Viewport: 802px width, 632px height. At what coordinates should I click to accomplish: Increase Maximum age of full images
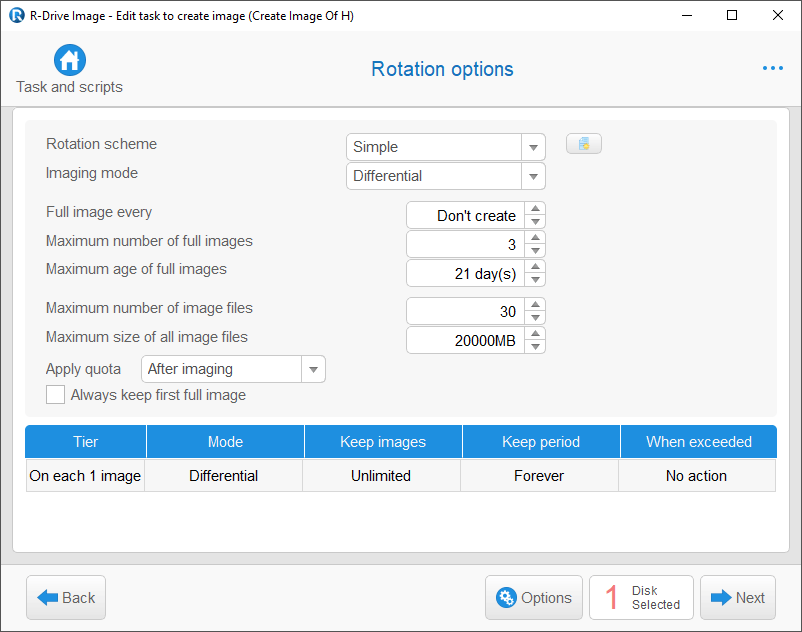(535, 267)
